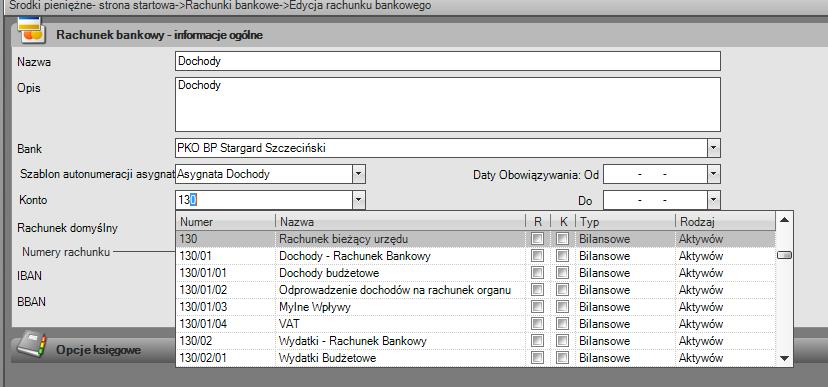The width and height of the screenshot is (828, 387).
Task: Tick the K checkbox for account 130
Action: click(562, 239)
